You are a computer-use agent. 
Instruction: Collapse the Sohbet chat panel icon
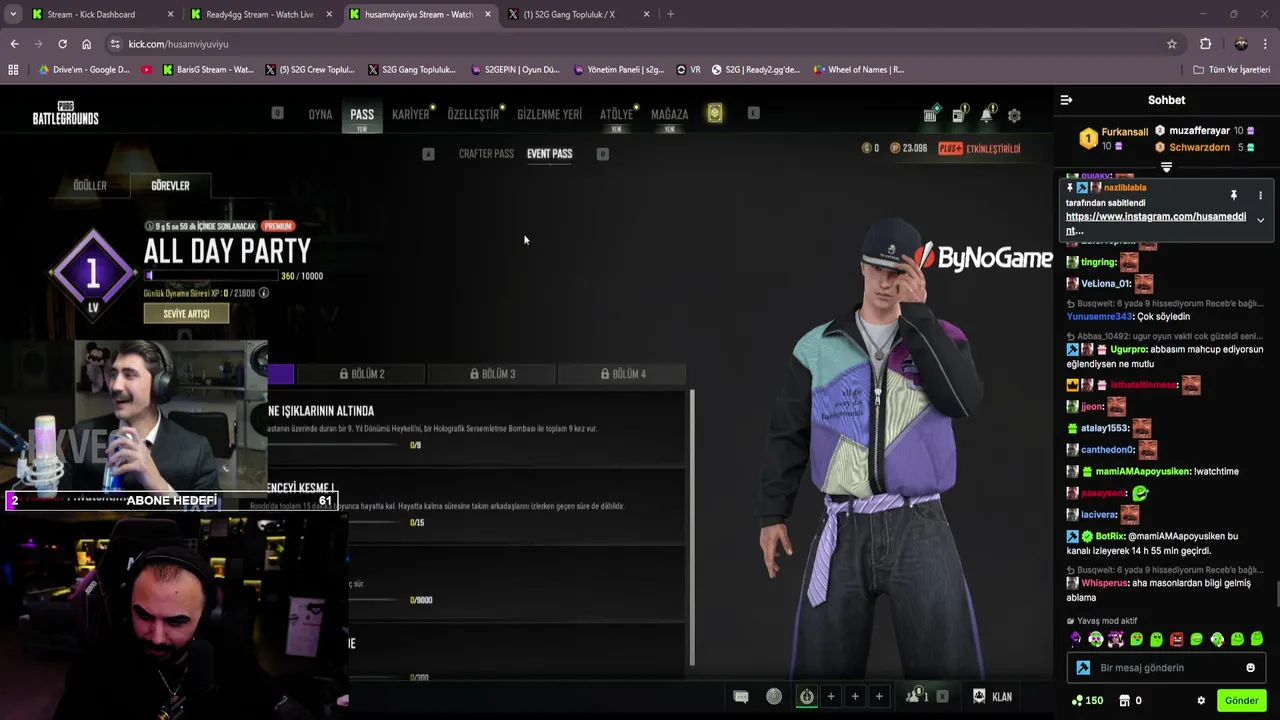tap(1066, 100)
